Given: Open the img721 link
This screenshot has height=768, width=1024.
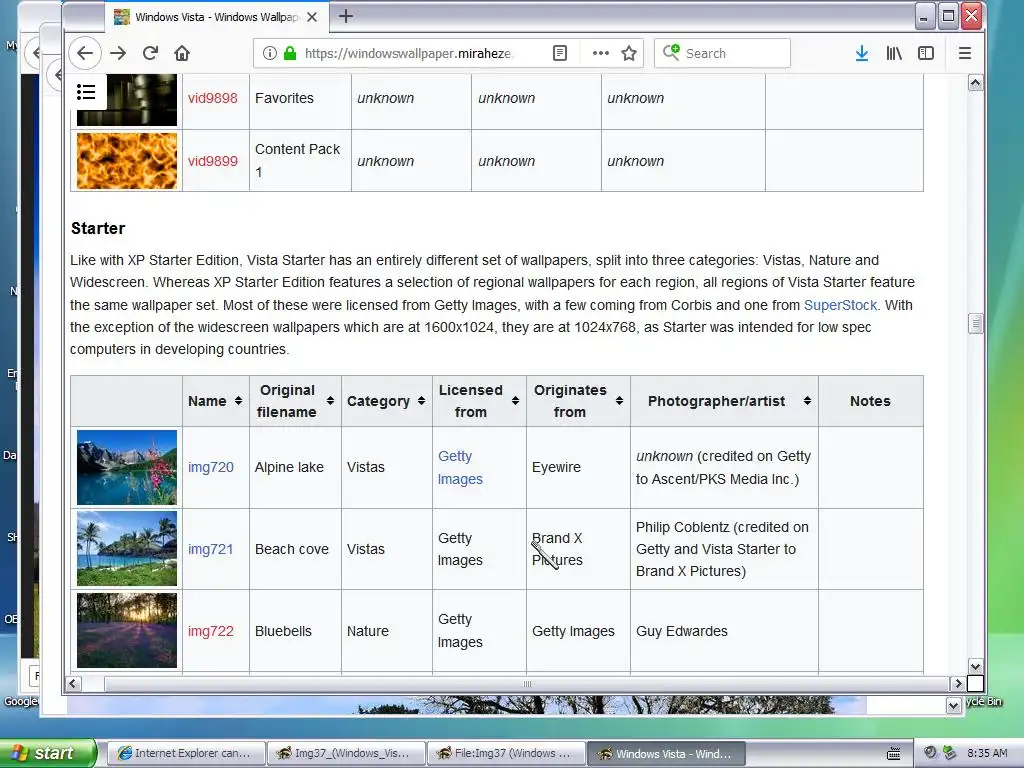Looking at the screenshot, I should [210, 549].
